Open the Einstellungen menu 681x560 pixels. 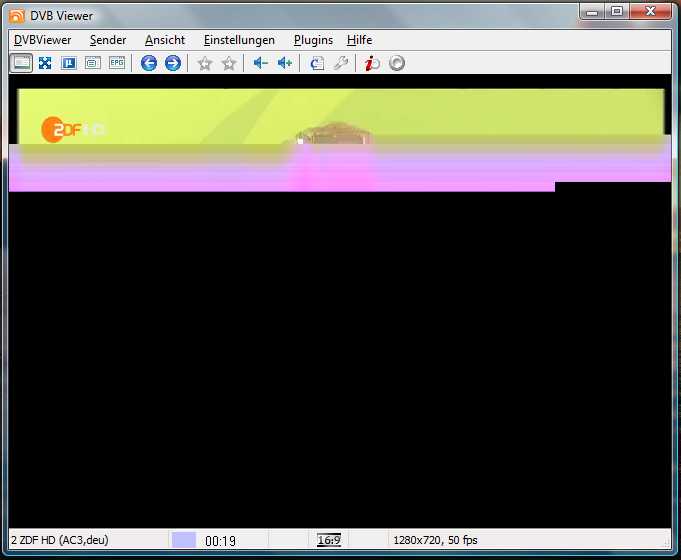pos(239,40)
